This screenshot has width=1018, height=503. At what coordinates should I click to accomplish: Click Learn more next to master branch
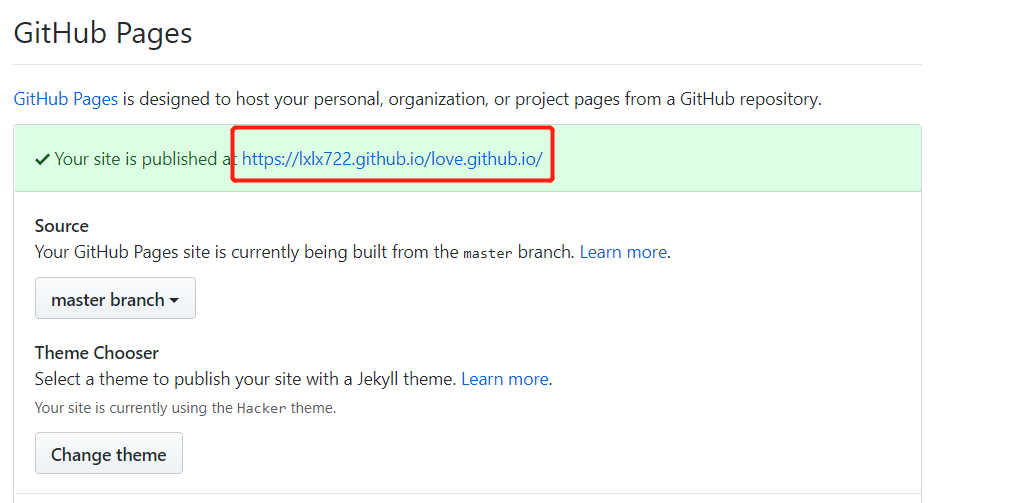point(623,252)
